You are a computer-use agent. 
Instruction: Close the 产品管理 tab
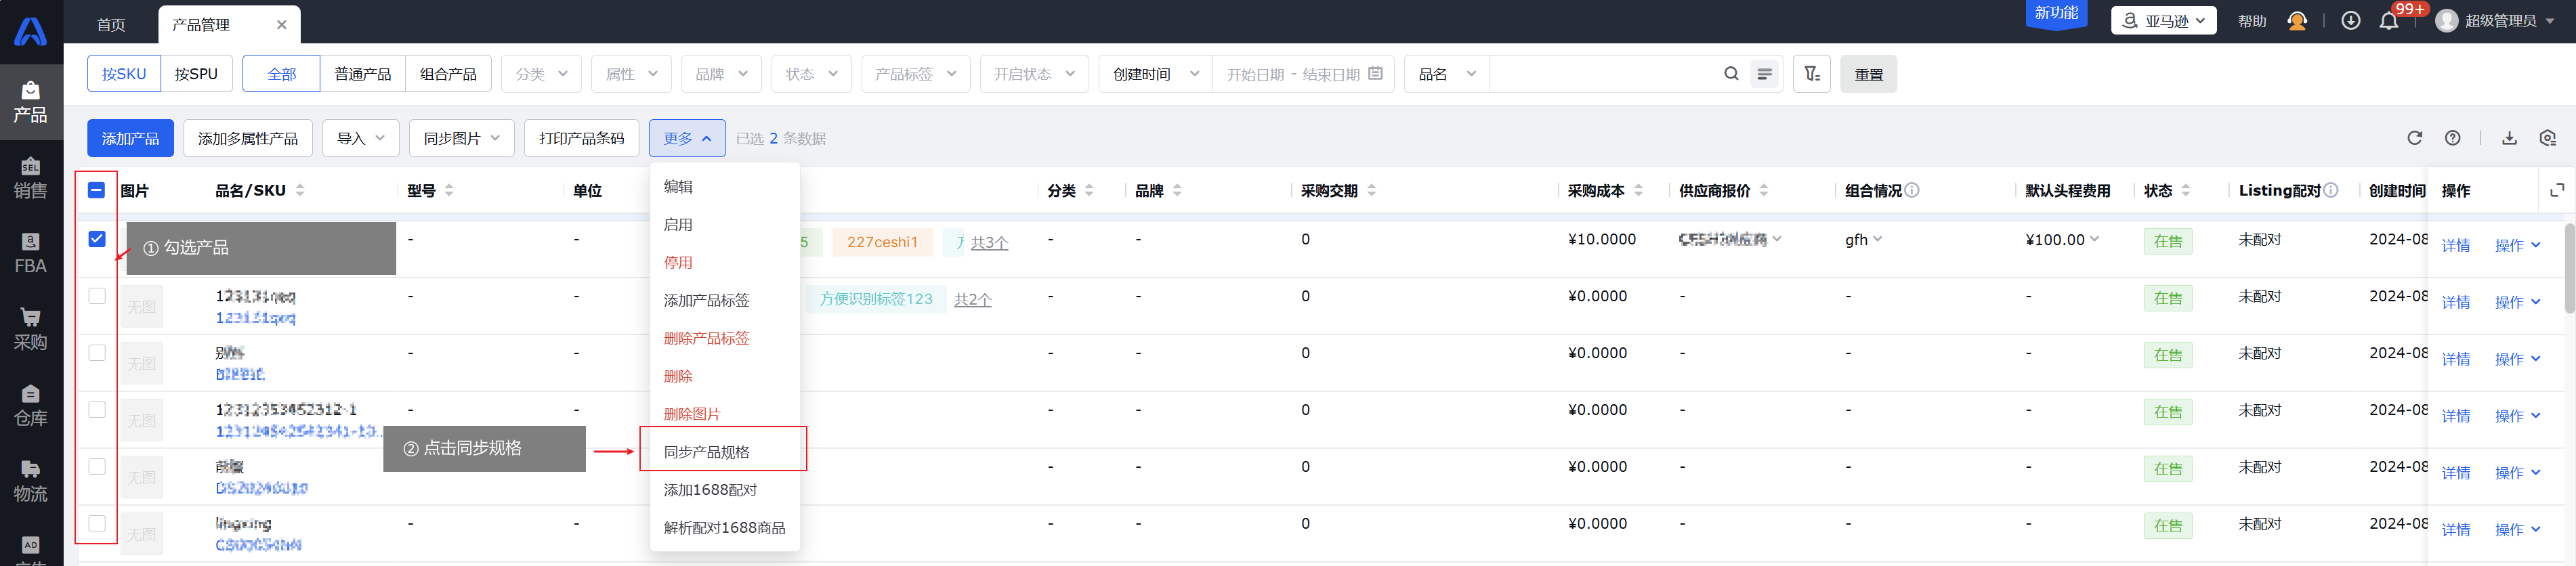pos(281,25)
